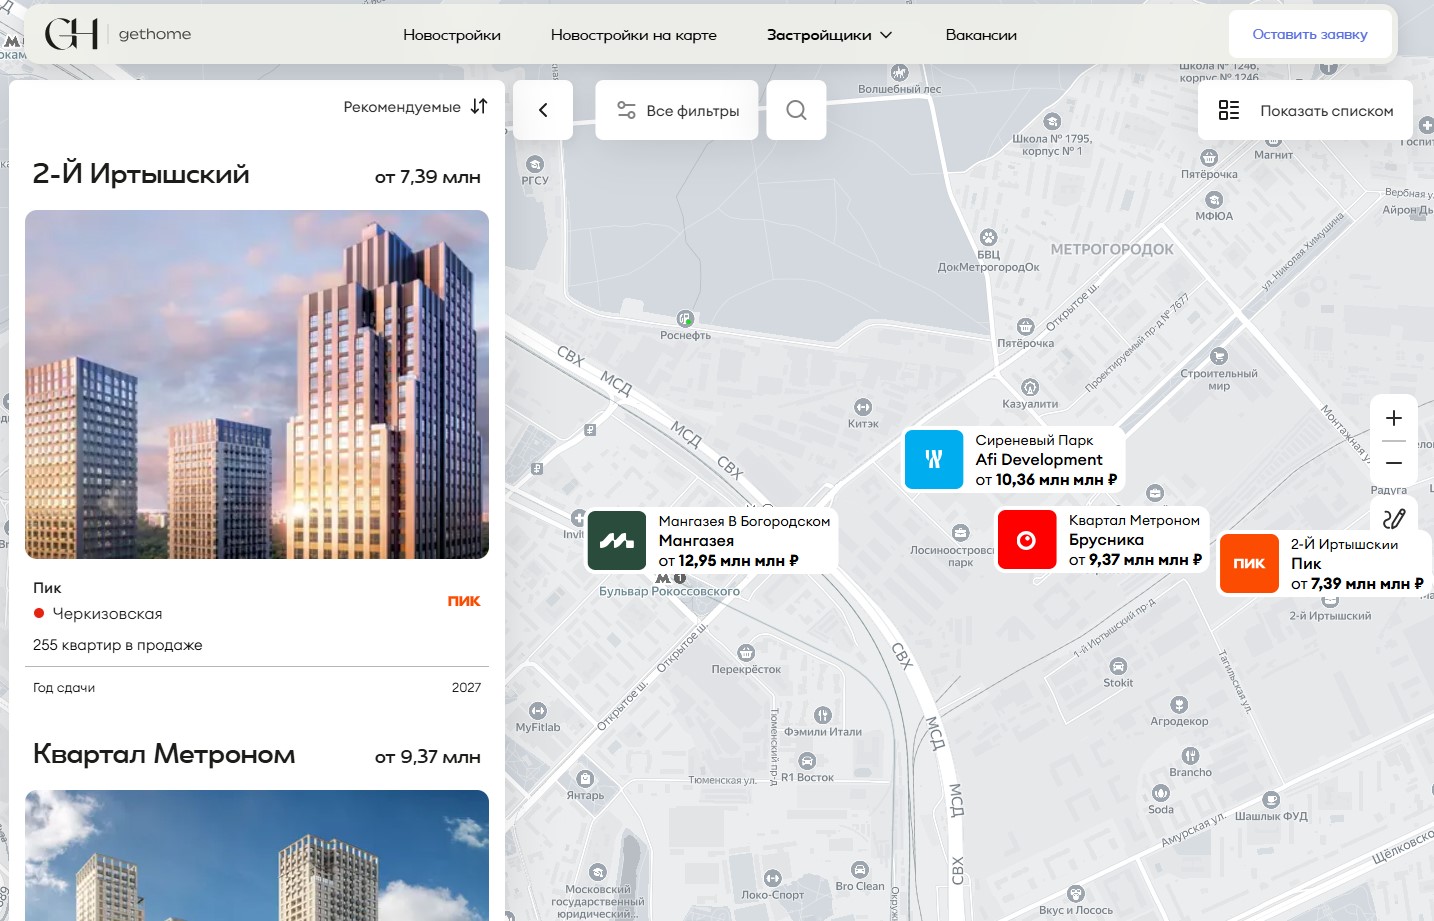Click the Brancho restaurant map icon
This screenshot has width=1434, height=921.
1190,755
